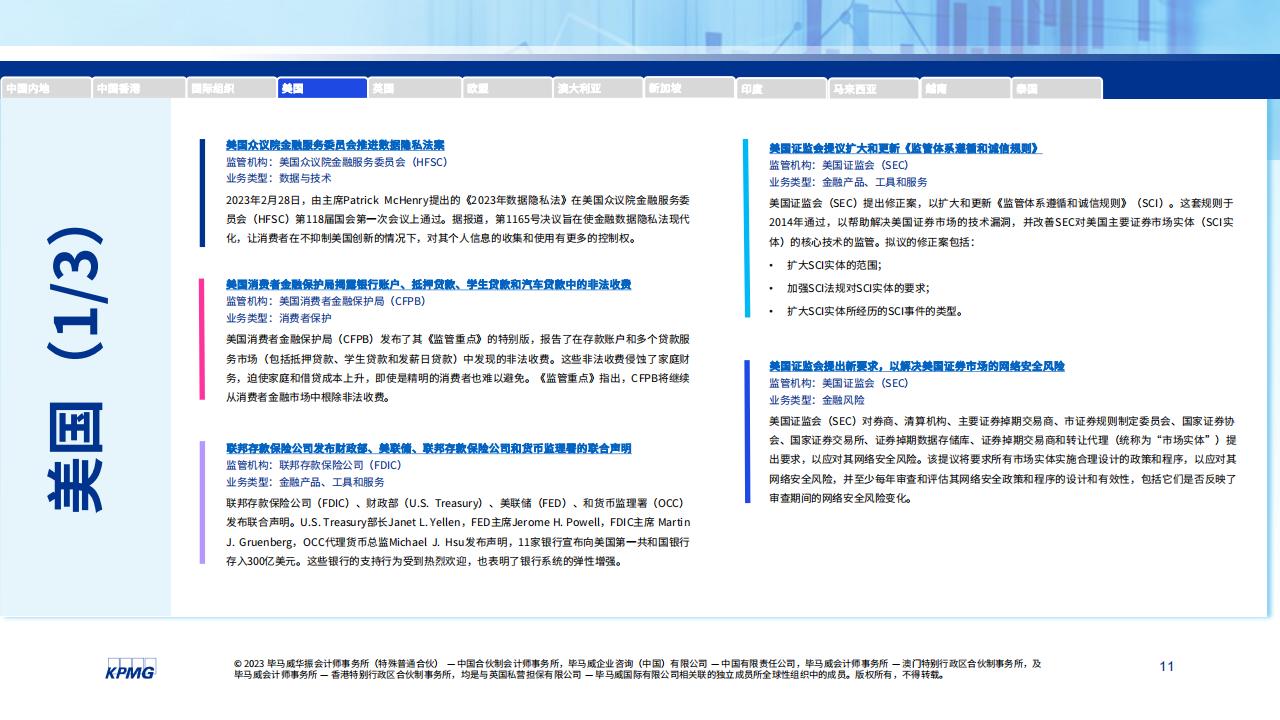This screenshot has height=720, width=1280.
Task: Click 业务类型：金融风险
Action: coord(815,400)
